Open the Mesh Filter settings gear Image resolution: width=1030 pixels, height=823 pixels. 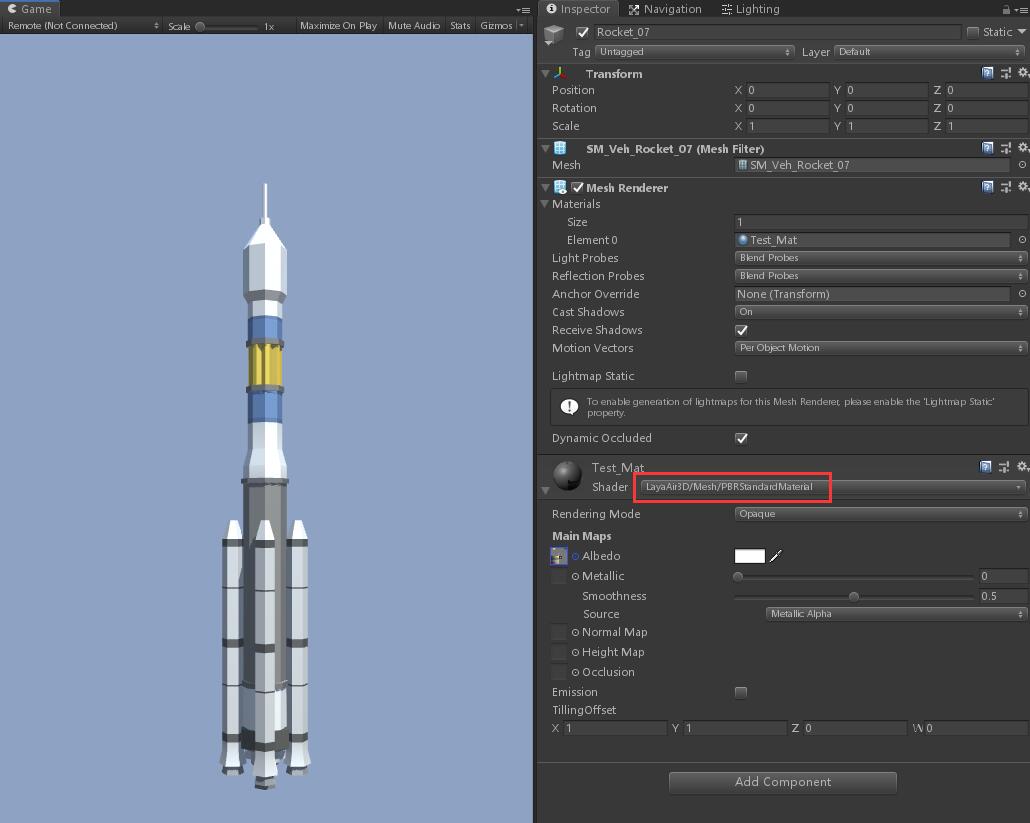click(x=1022, y=147)
